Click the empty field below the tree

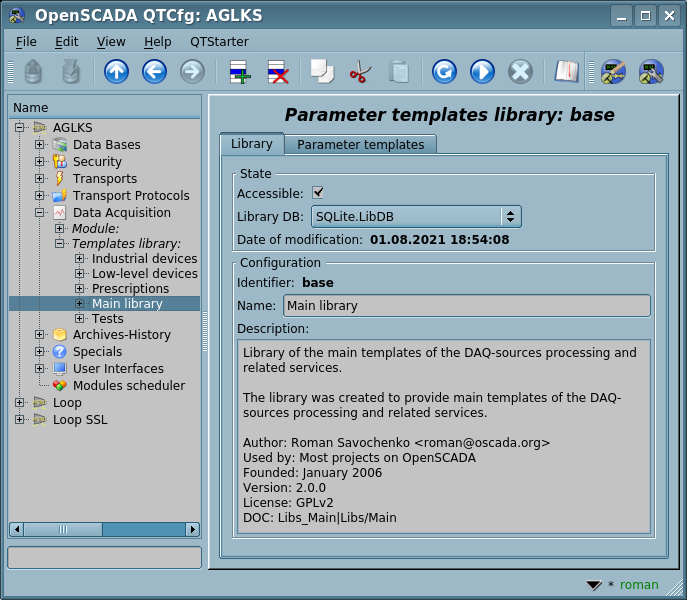(x=105, y=557)
